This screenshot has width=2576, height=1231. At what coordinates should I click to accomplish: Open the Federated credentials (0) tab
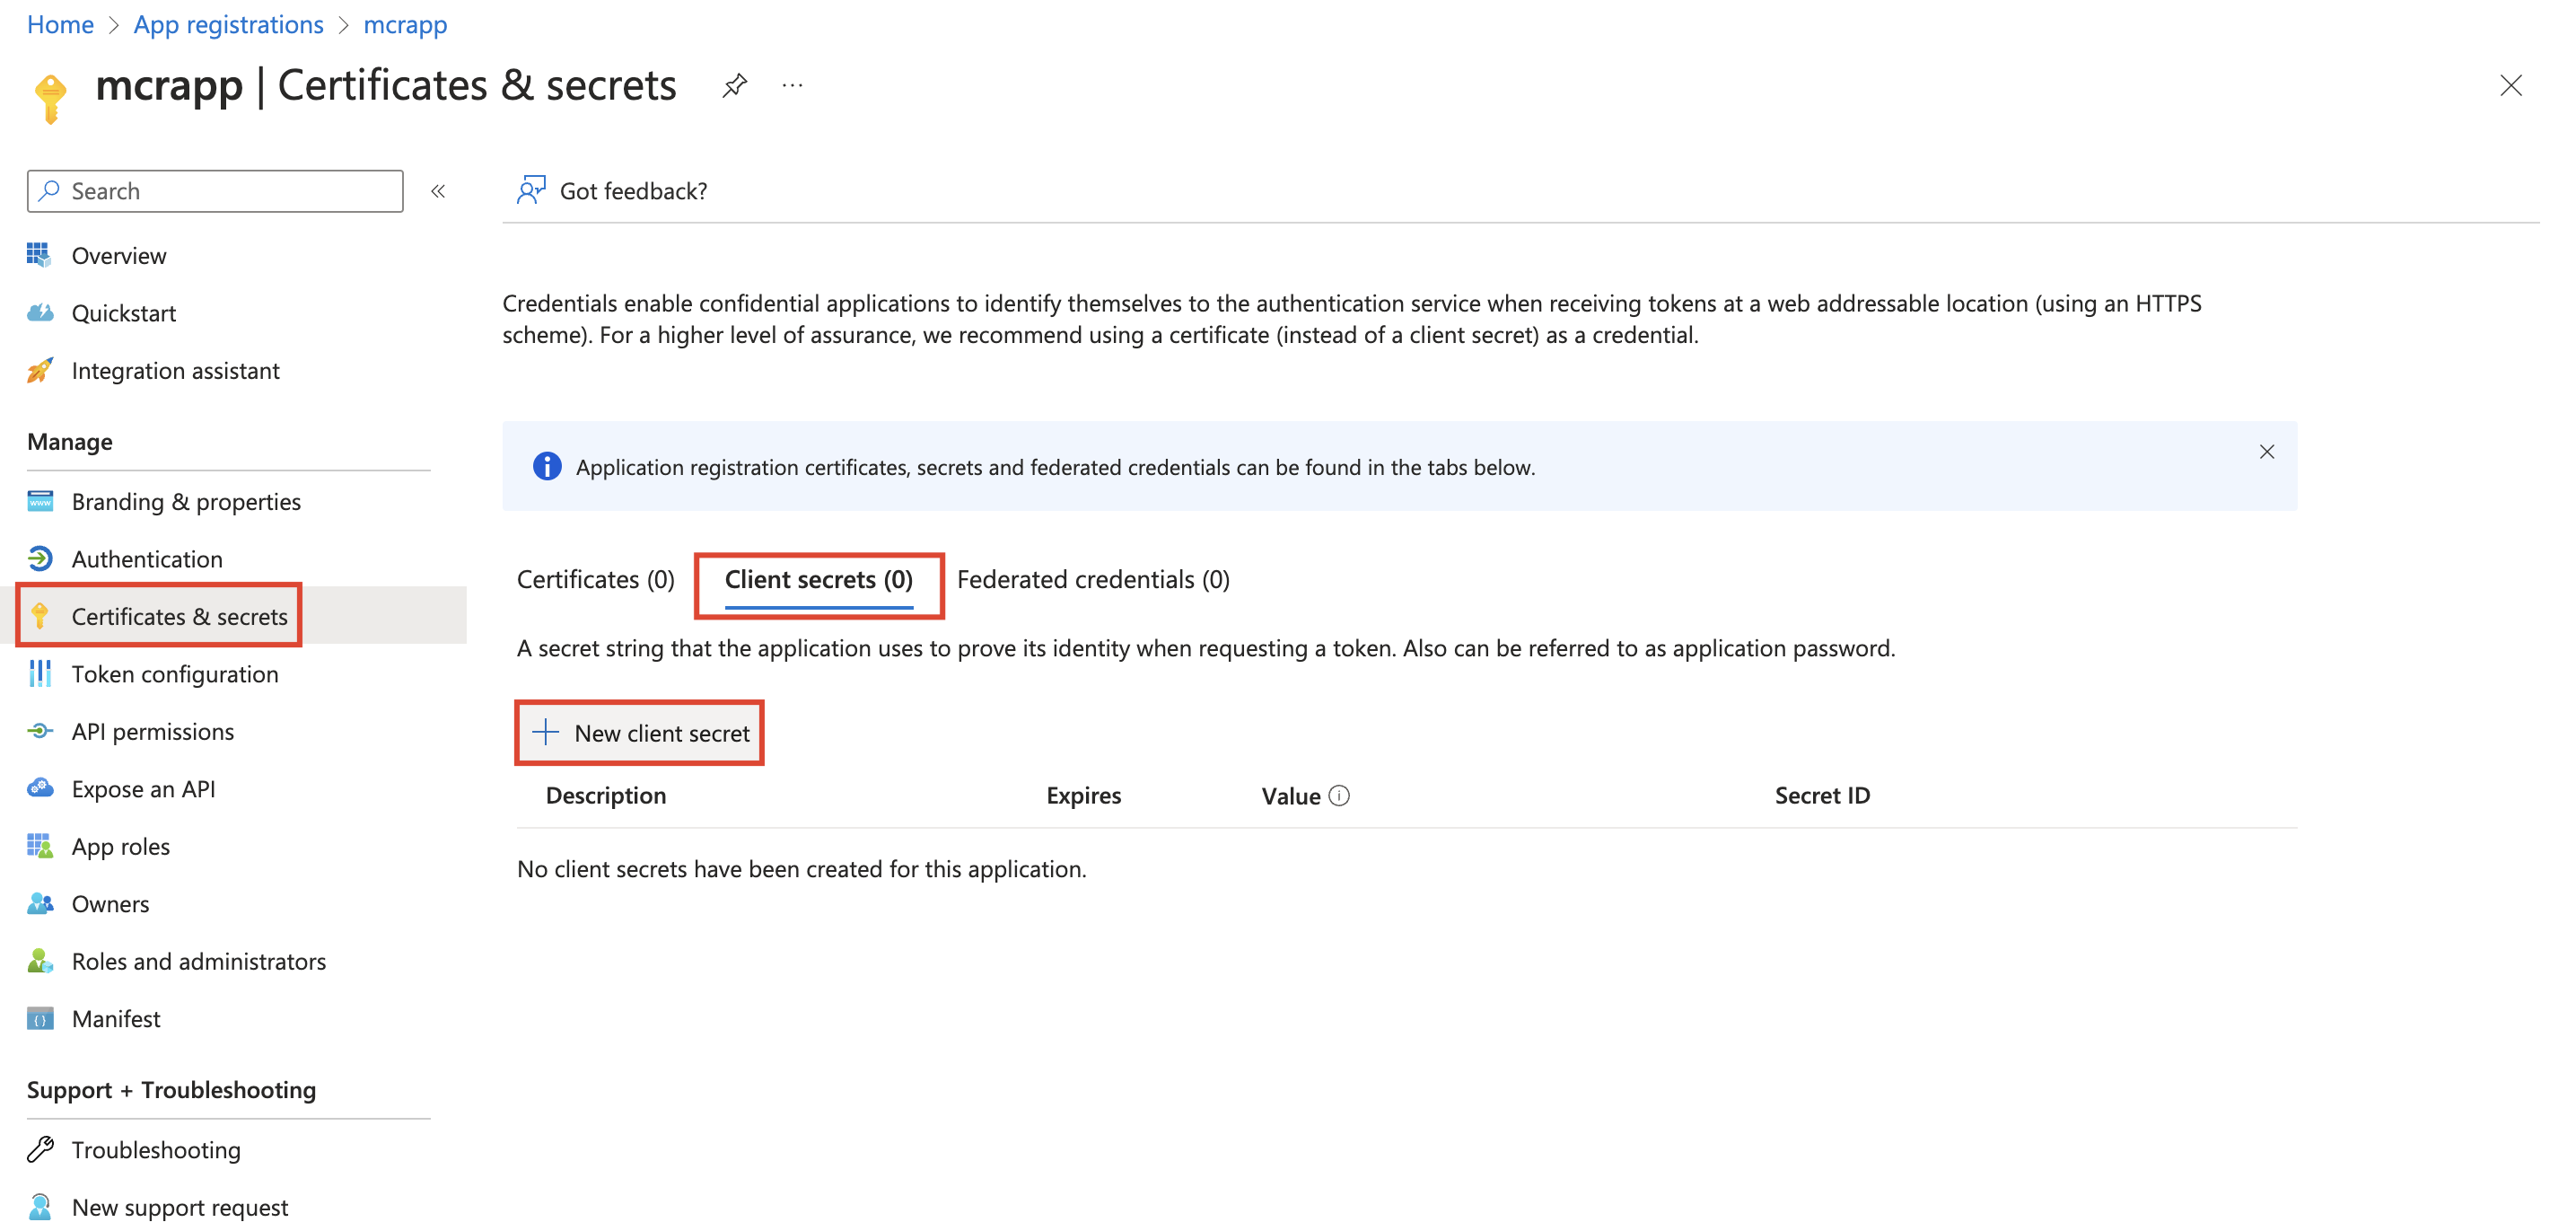pyautogui.click(x=1093, y=580)
